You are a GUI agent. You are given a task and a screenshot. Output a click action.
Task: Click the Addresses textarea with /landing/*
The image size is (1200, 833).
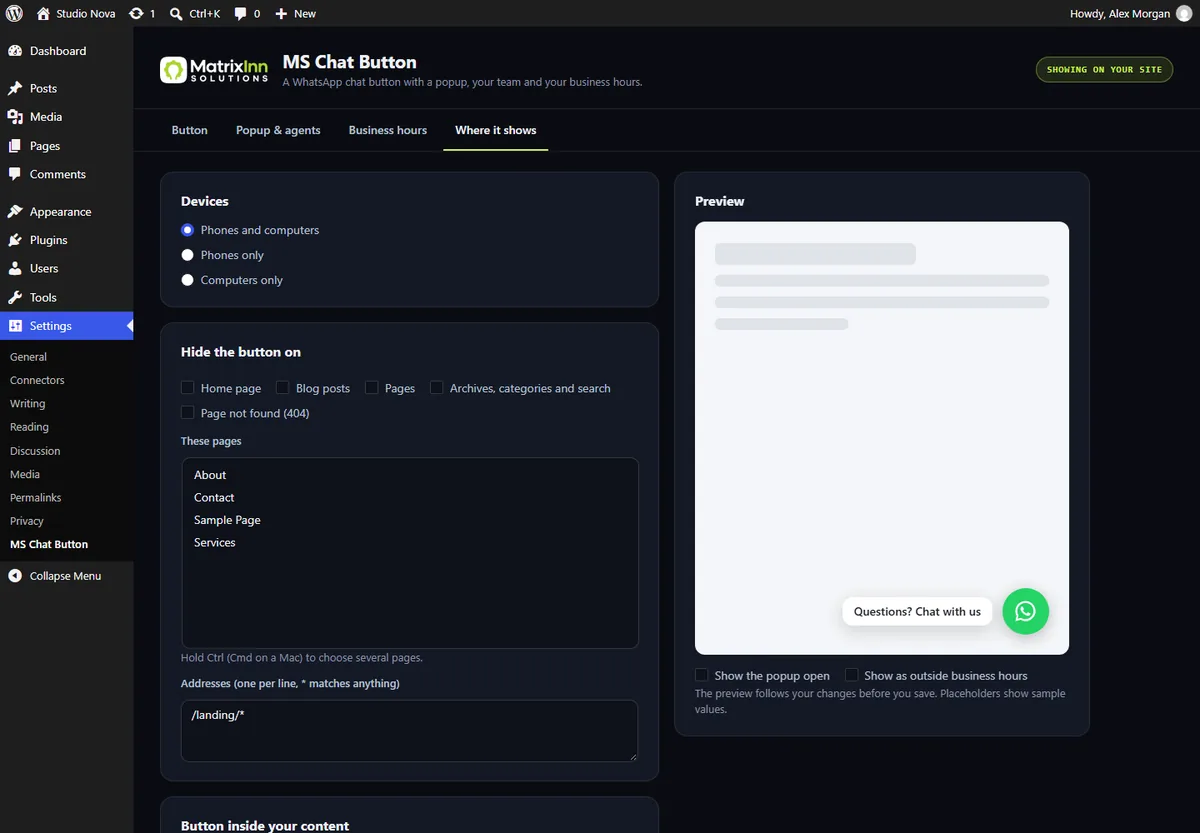[x=409, y=730]
